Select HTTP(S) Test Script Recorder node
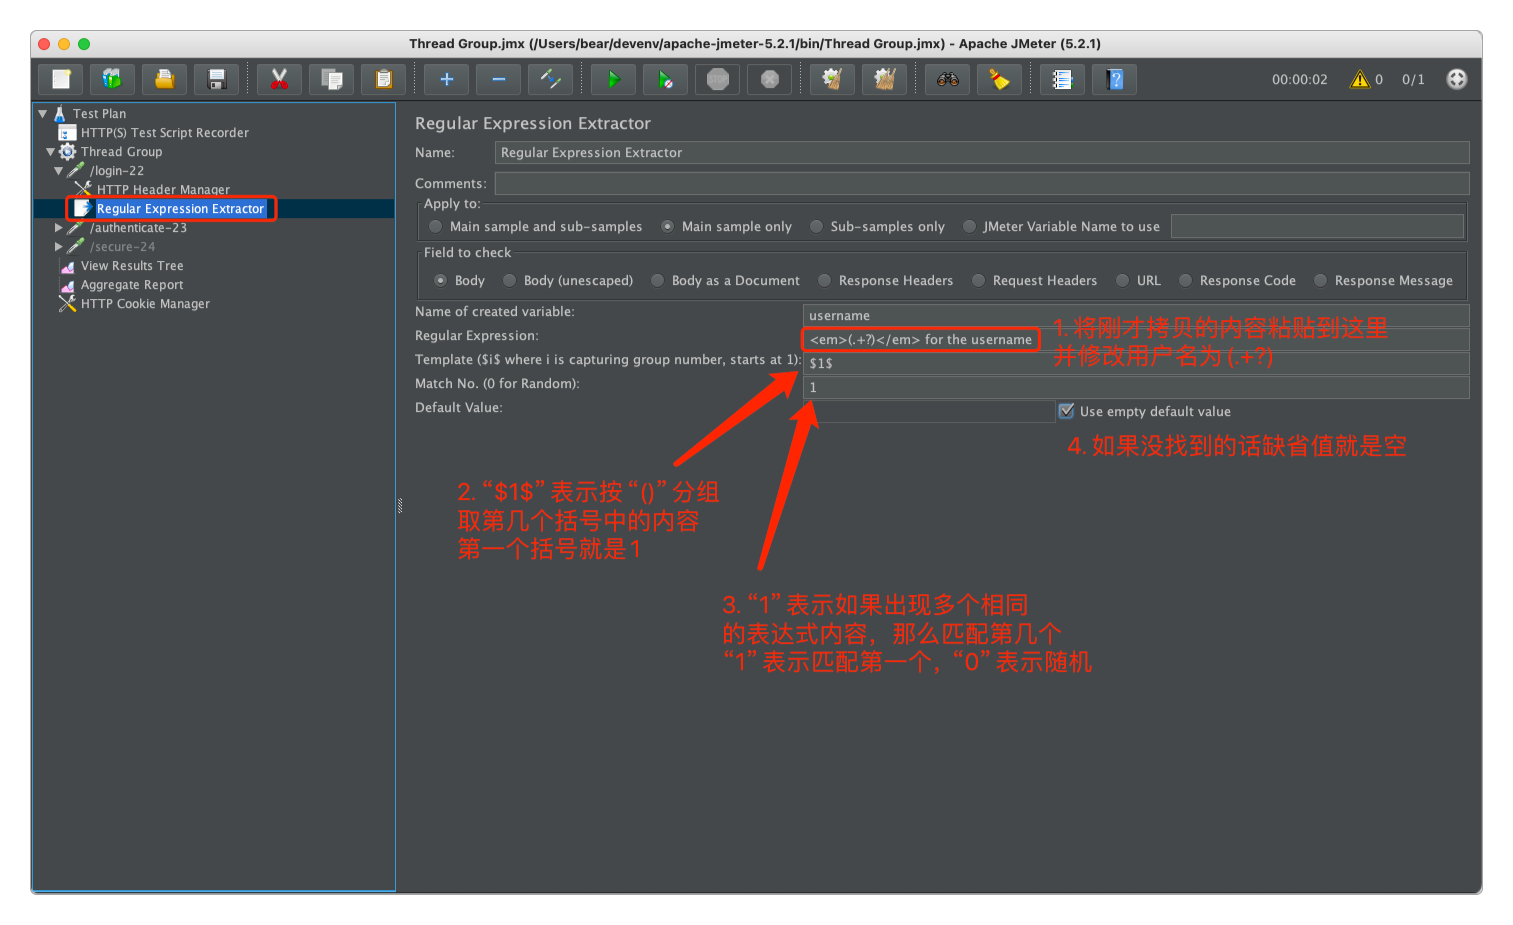This screenshot has width=1513, height=925. pyautogui.click(x=164, y=133)
